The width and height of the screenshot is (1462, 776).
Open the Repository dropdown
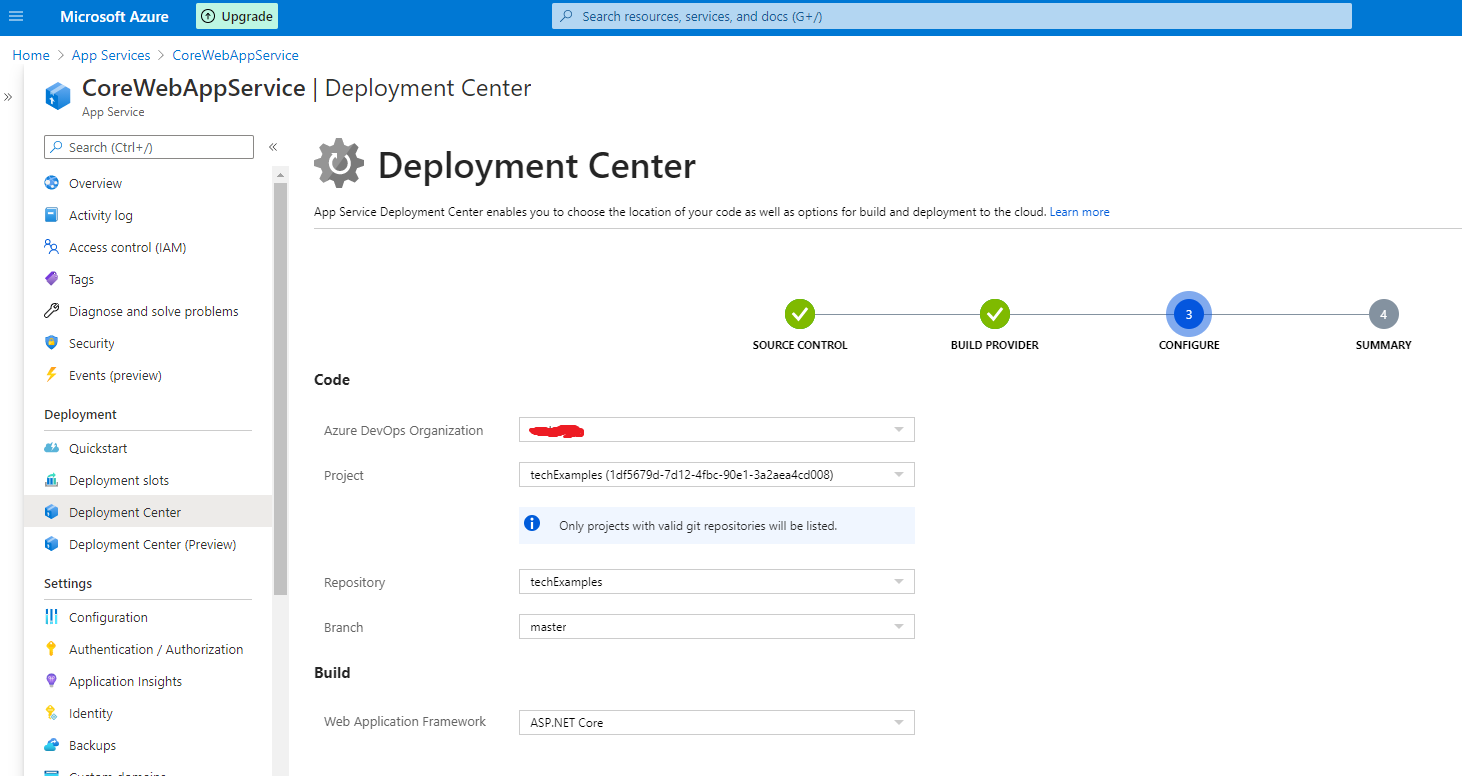(x=717, y=581)
